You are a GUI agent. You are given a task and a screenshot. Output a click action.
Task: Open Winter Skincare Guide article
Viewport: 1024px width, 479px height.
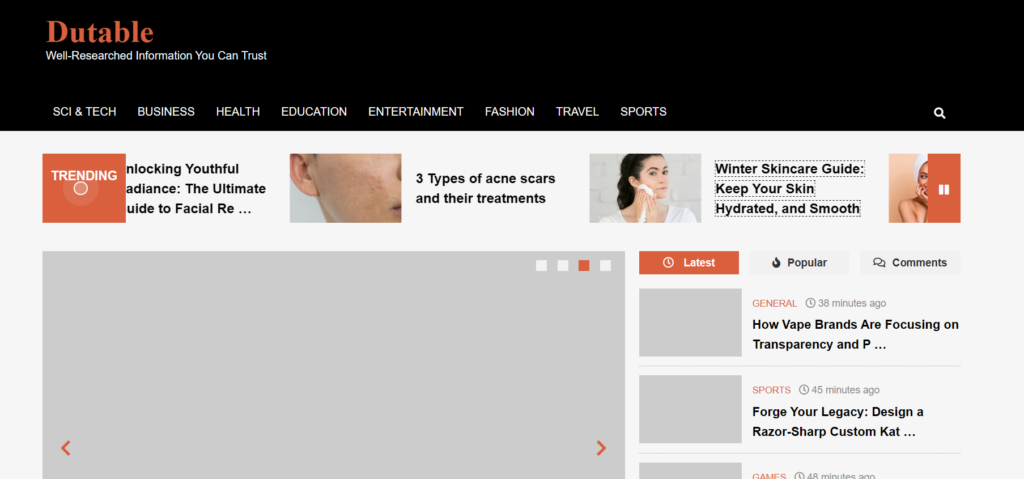tap(789, 188)
